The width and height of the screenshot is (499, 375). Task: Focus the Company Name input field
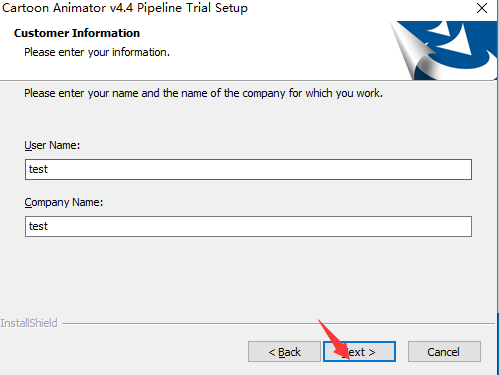pyautogui.click(x=248, y=226)
